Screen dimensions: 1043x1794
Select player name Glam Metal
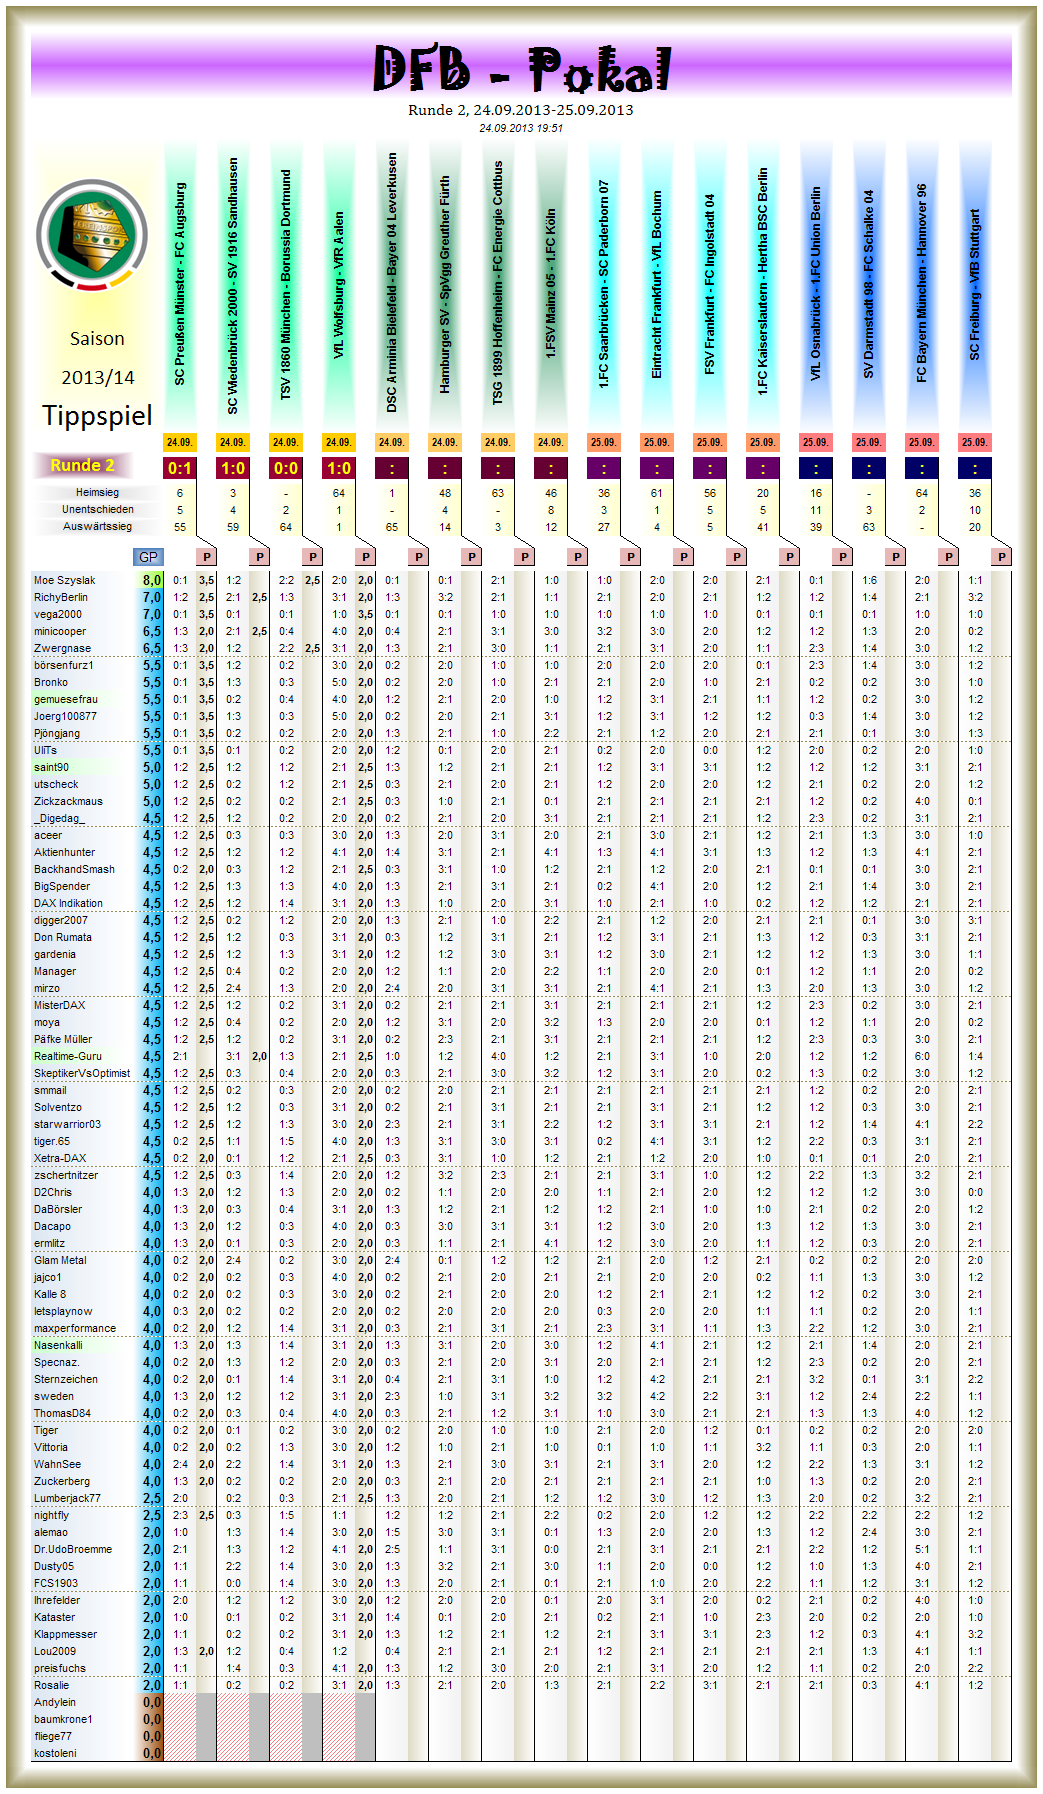pyautogui.click(x=60, y=1260)
